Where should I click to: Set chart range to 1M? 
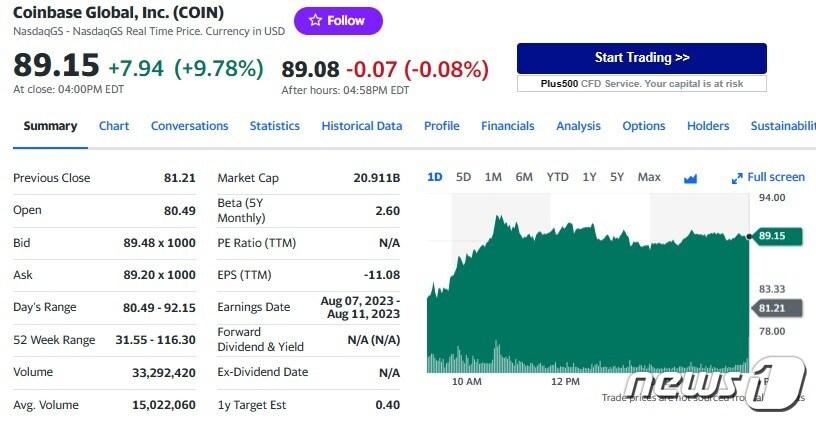[493, 177]
